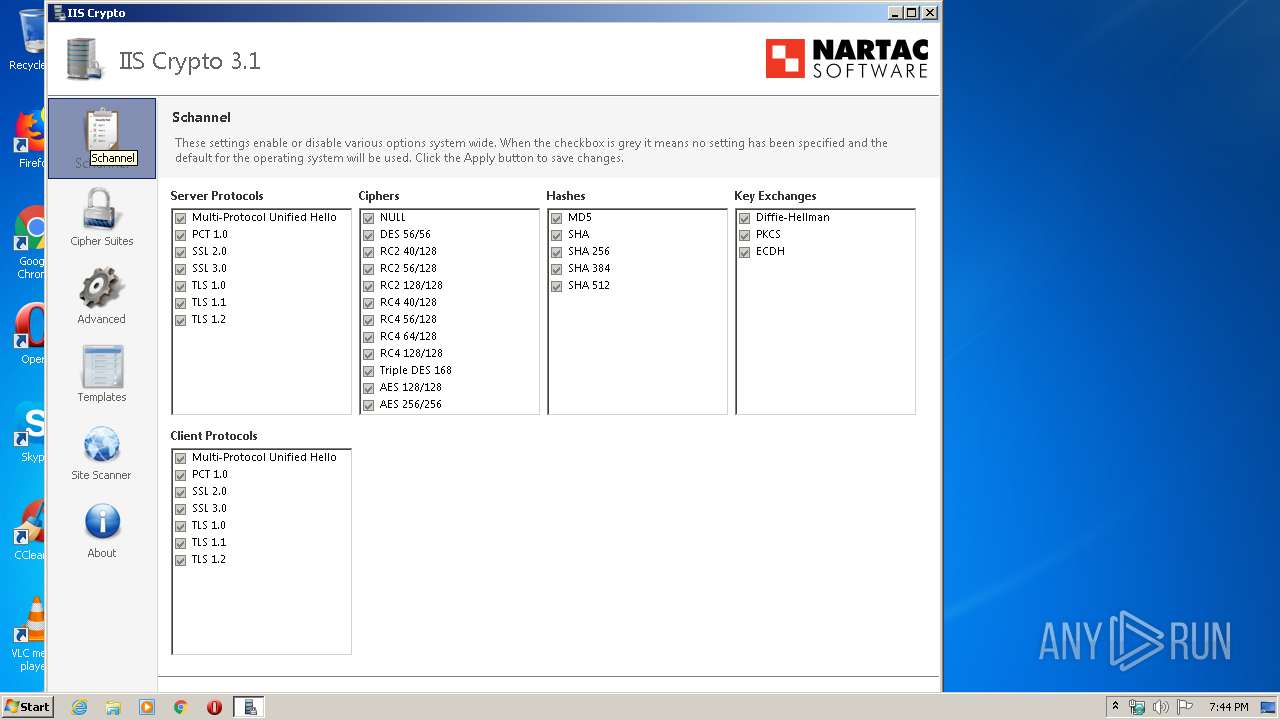Screen dimensions: 1280x720
Task: Toggle client SSL 3.0 checkbox
Action: (x=181, y=509)
